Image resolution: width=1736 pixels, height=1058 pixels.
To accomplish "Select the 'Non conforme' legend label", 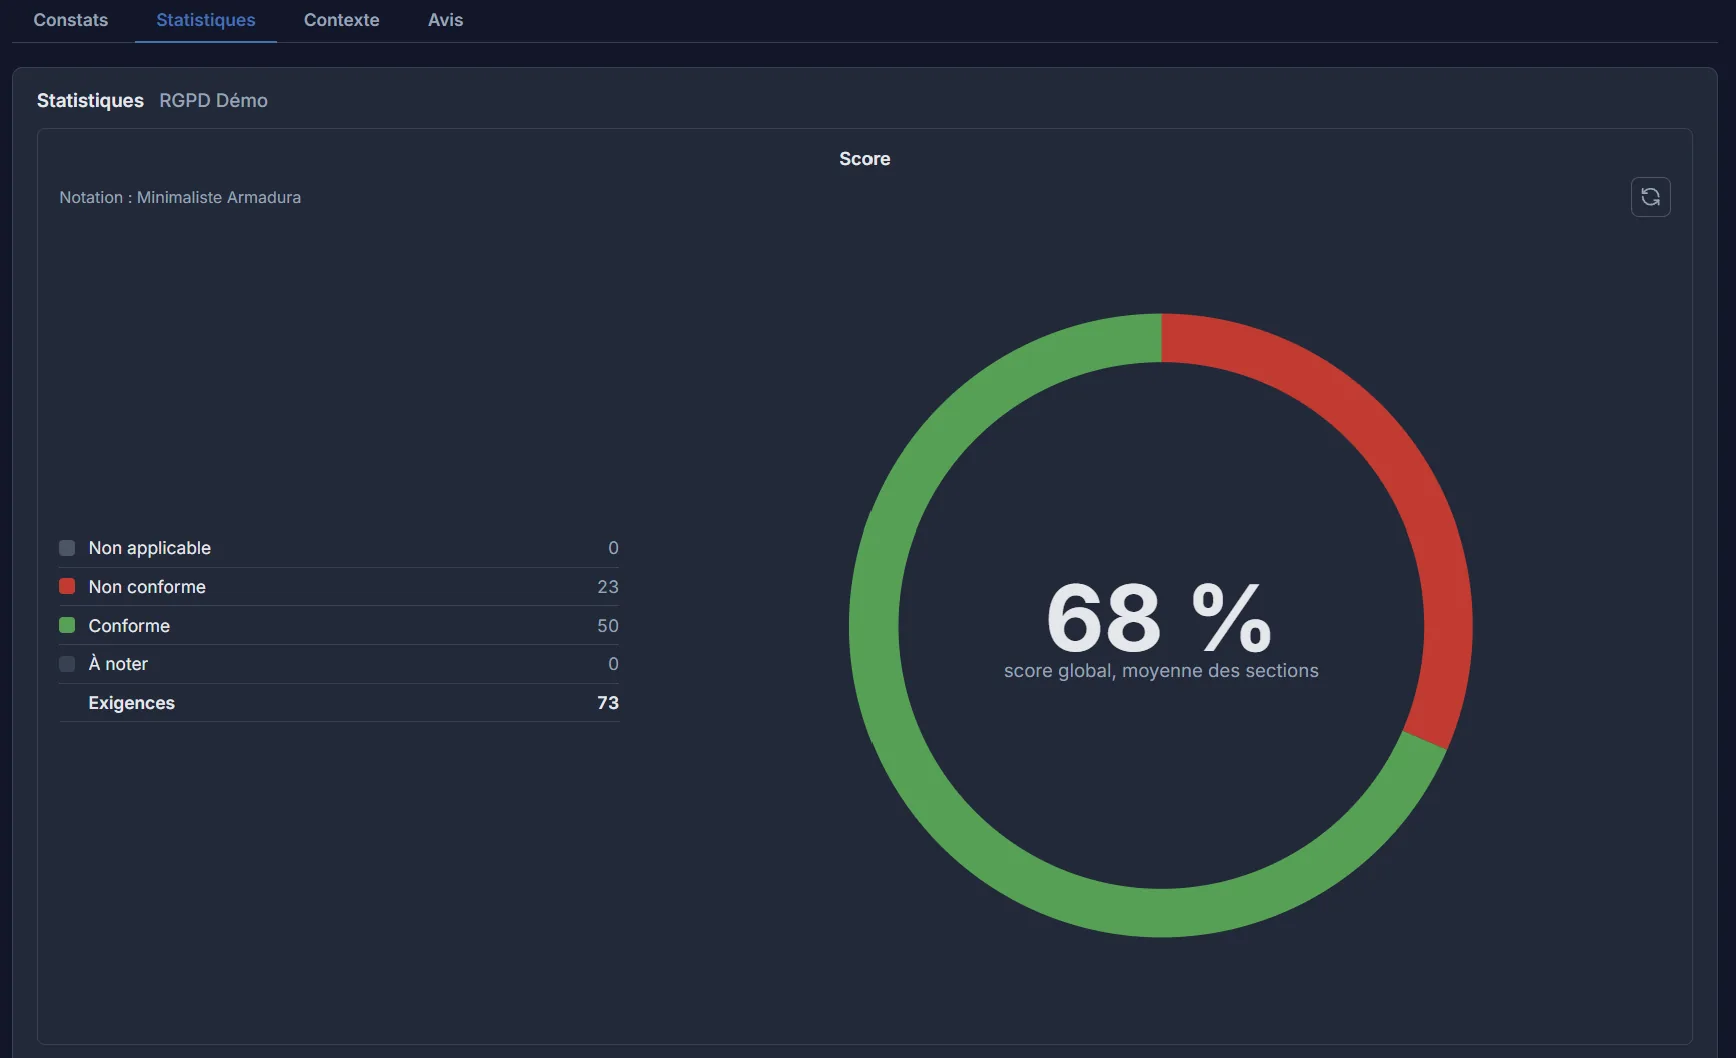I will click(147, 587).
